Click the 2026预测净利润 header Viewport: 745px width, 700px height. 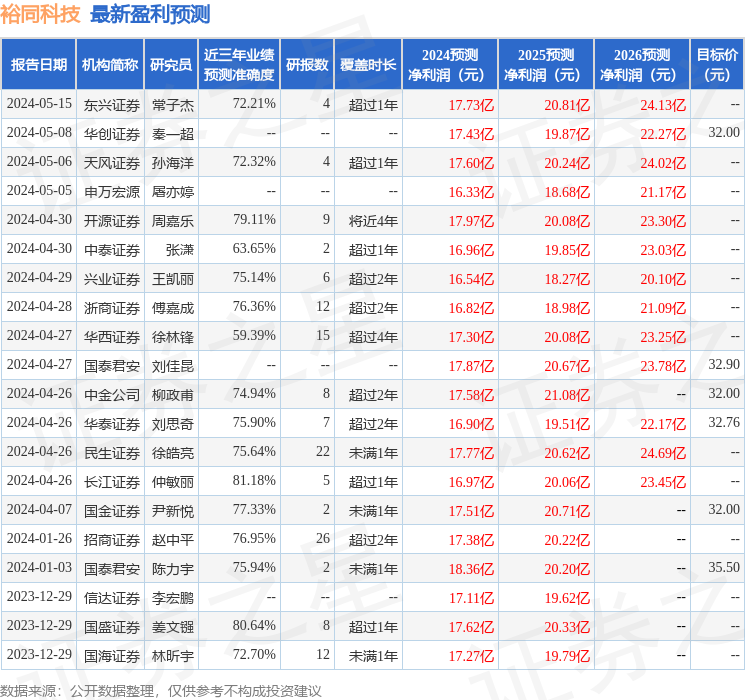(x=642, y=65)
